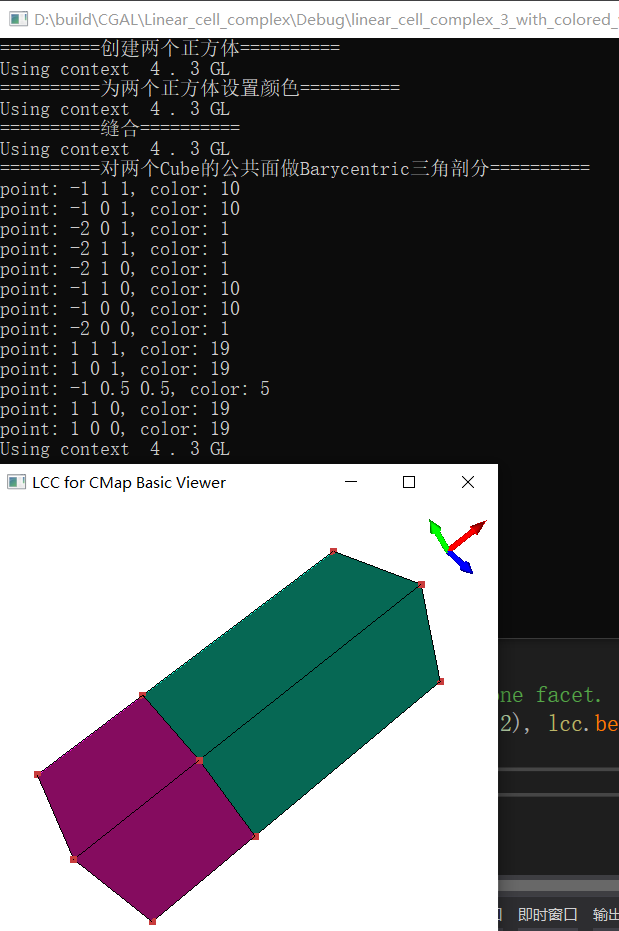Click the line "point: 1 0 1, color: 19"
Image resolution: width=619 pixels, height=931 pixels.
pyautogui.click(x=115, y=369)
